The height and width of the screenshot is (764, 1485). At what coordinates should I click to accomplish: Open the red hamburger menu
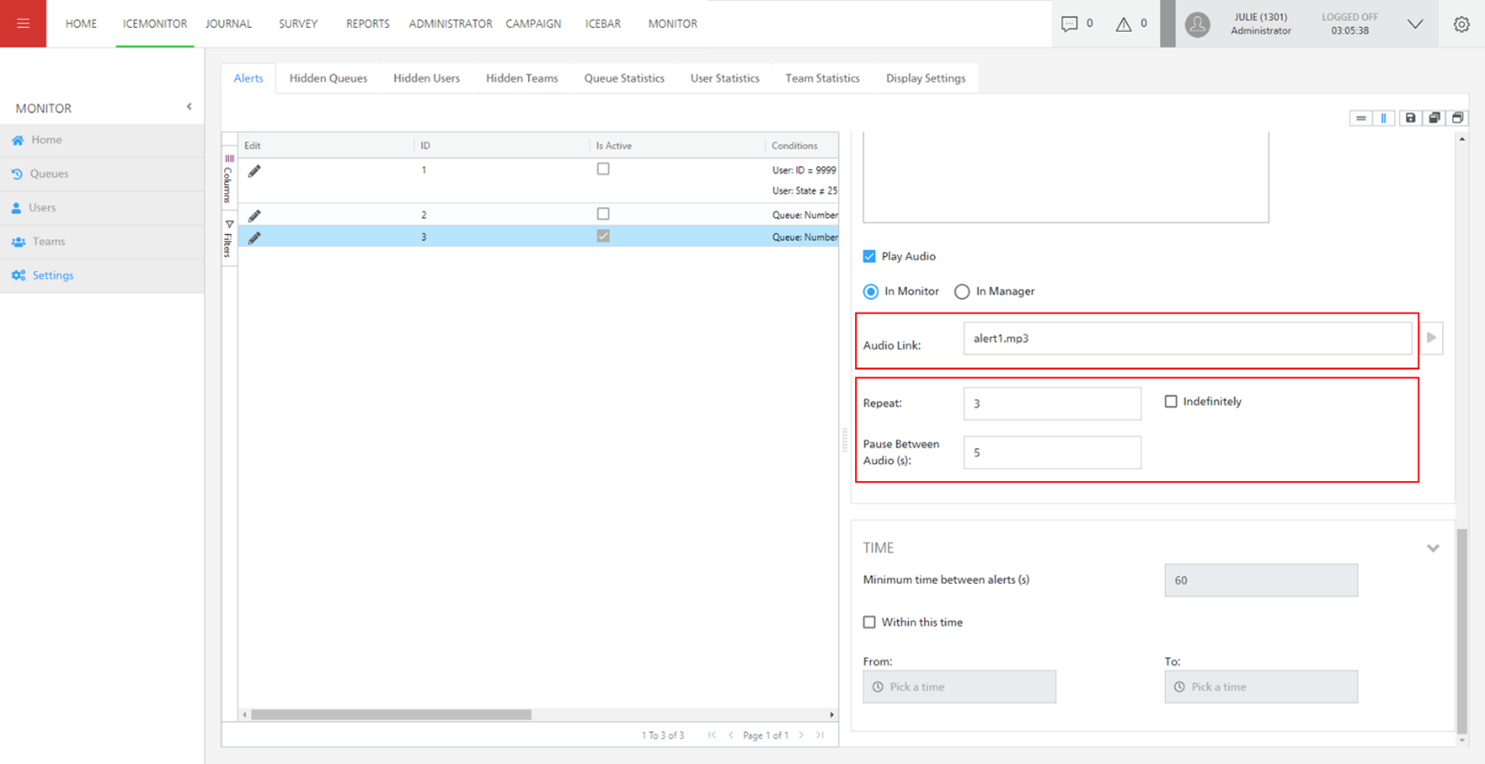(x=23, y=23)
